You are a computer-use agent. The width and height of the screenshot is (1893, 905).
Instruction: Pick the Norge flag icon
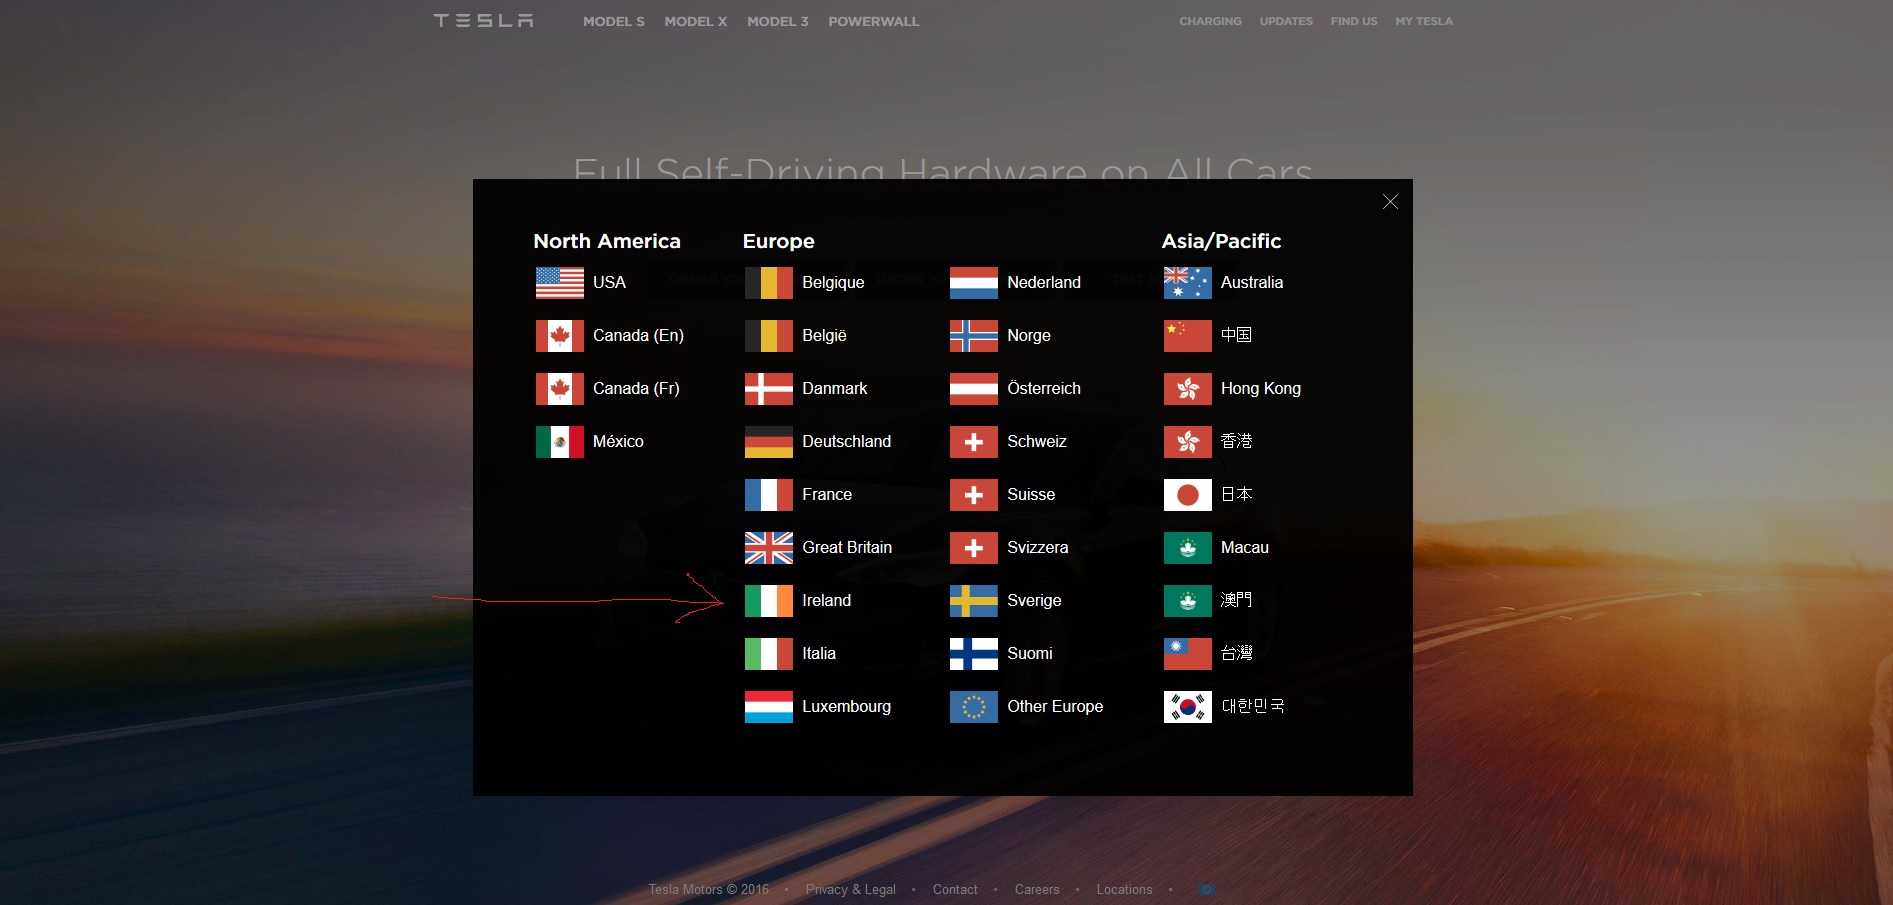(973, 336)
